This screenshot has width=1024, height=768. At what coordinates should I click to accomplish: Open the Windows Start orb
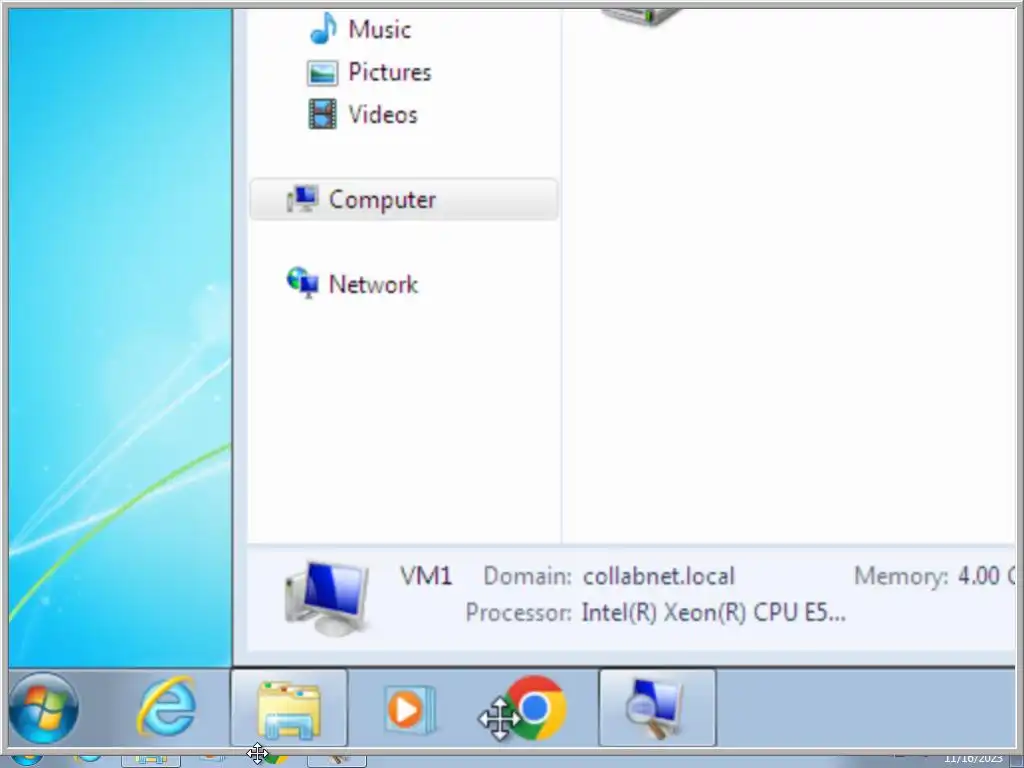[x=44, y=709]
